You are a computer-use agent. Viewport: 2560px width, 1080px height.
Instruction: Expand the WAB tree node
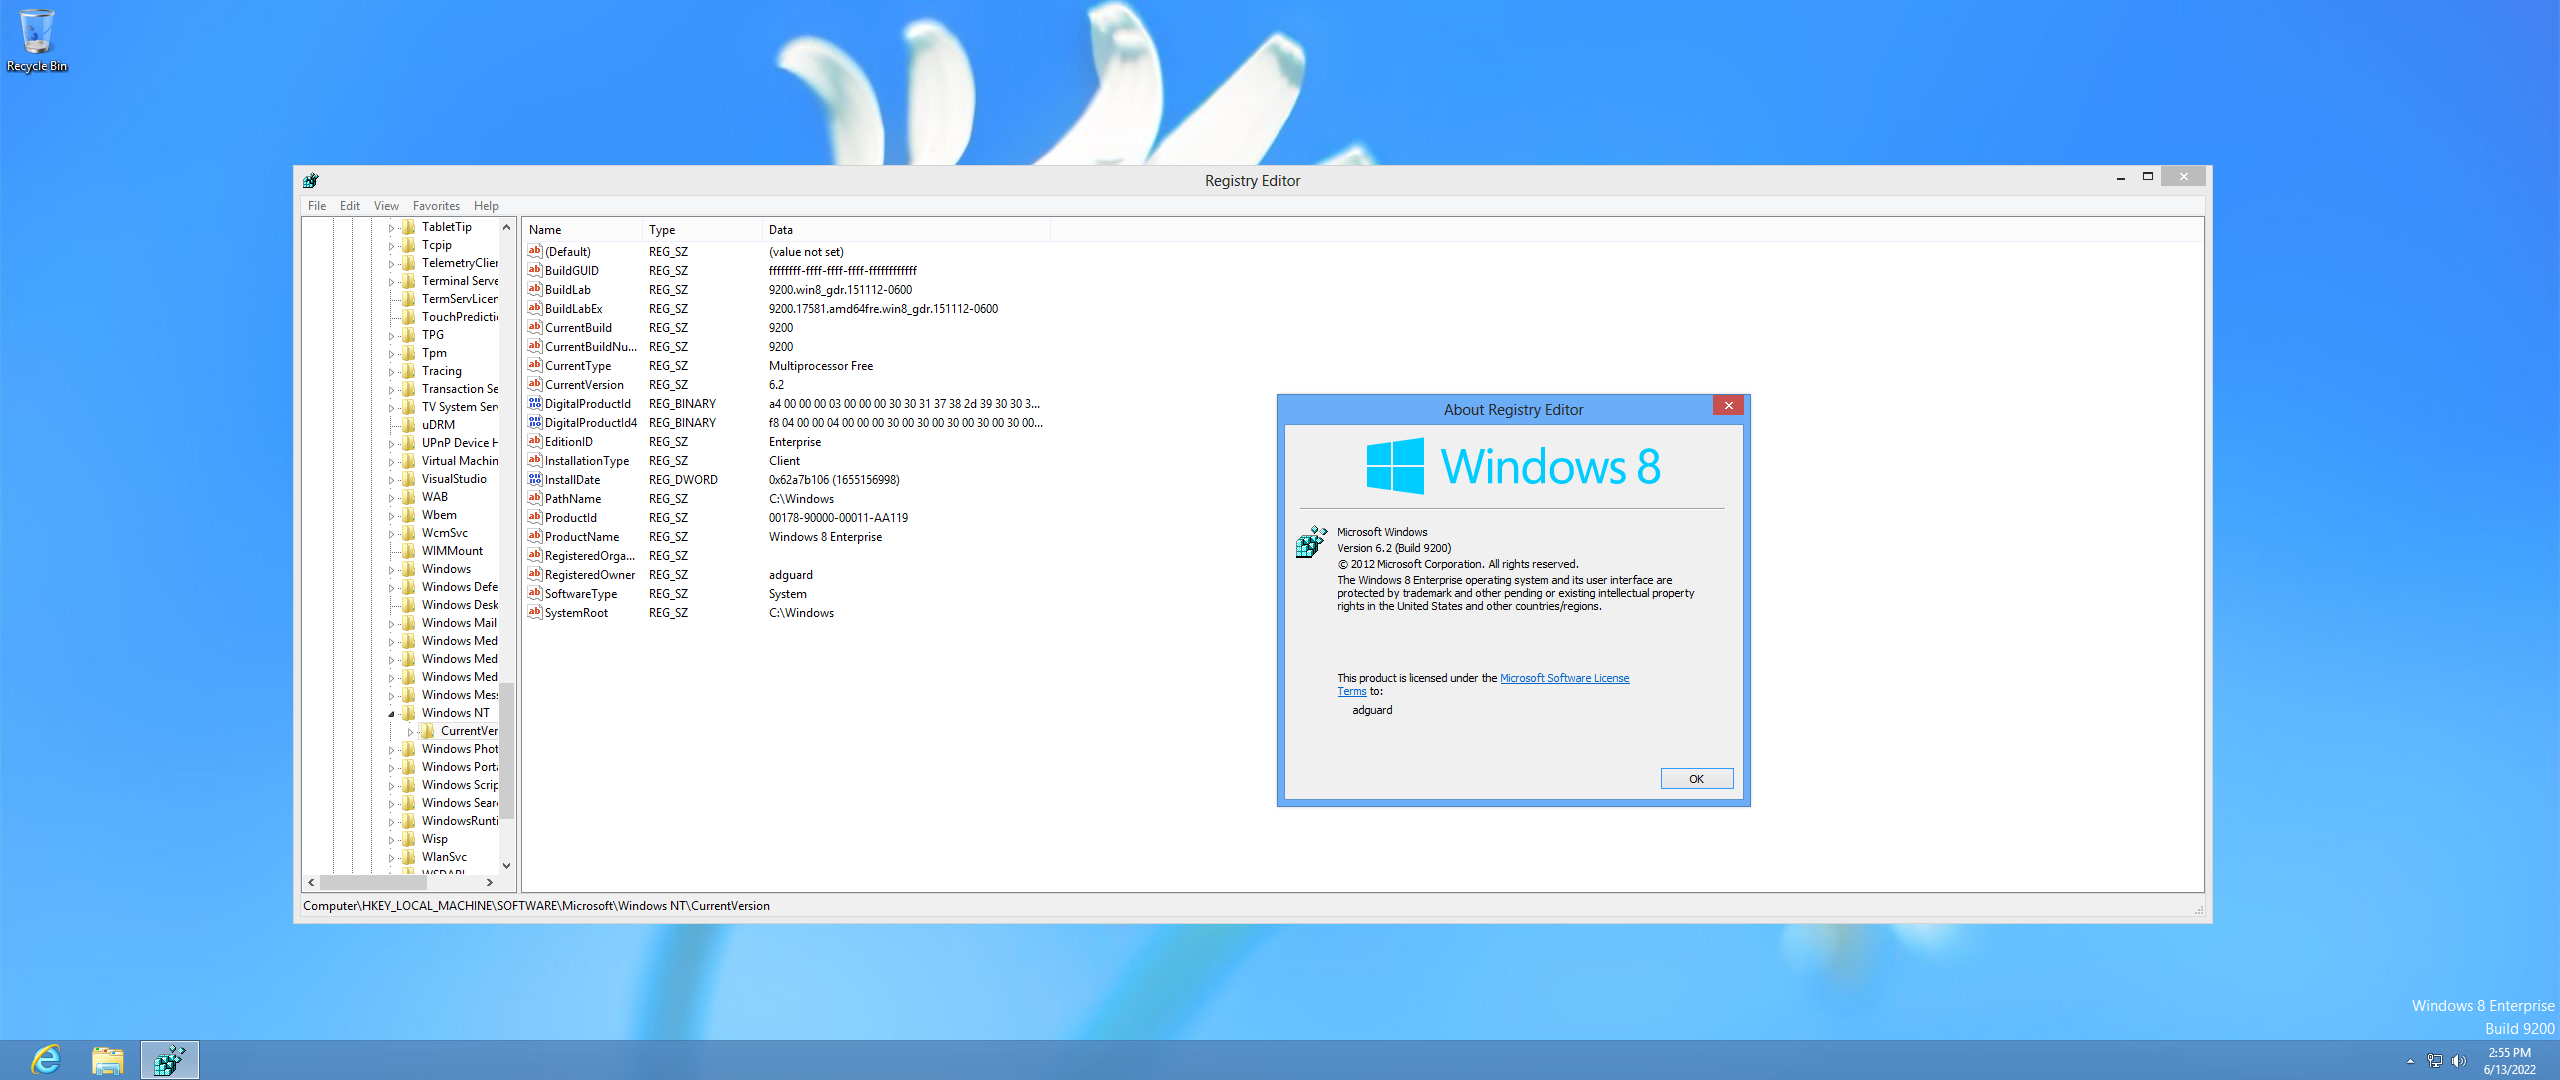[392, 497]
